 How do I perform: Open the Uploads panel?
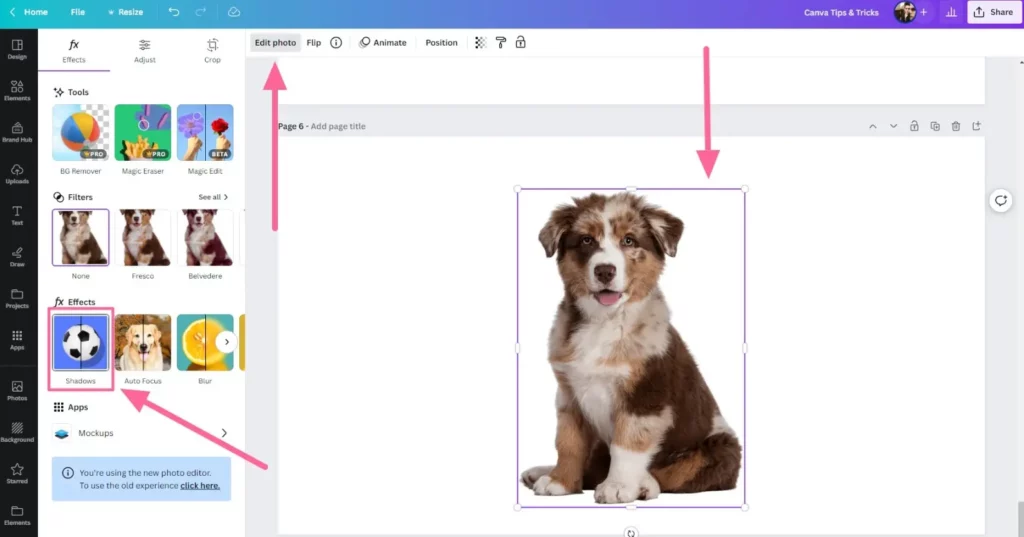point(17,174)
